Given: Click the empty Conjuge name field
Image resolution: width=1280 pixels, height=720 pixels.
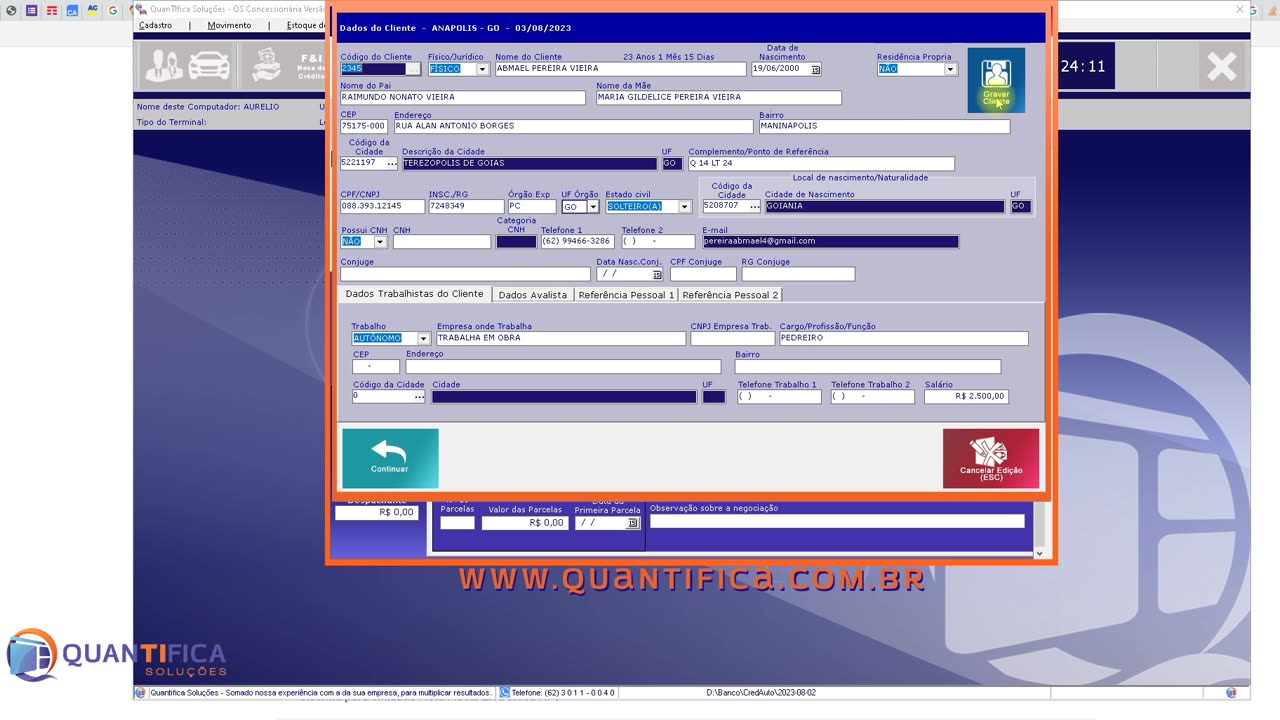Looking at the screenshot, I should [465, 274].
